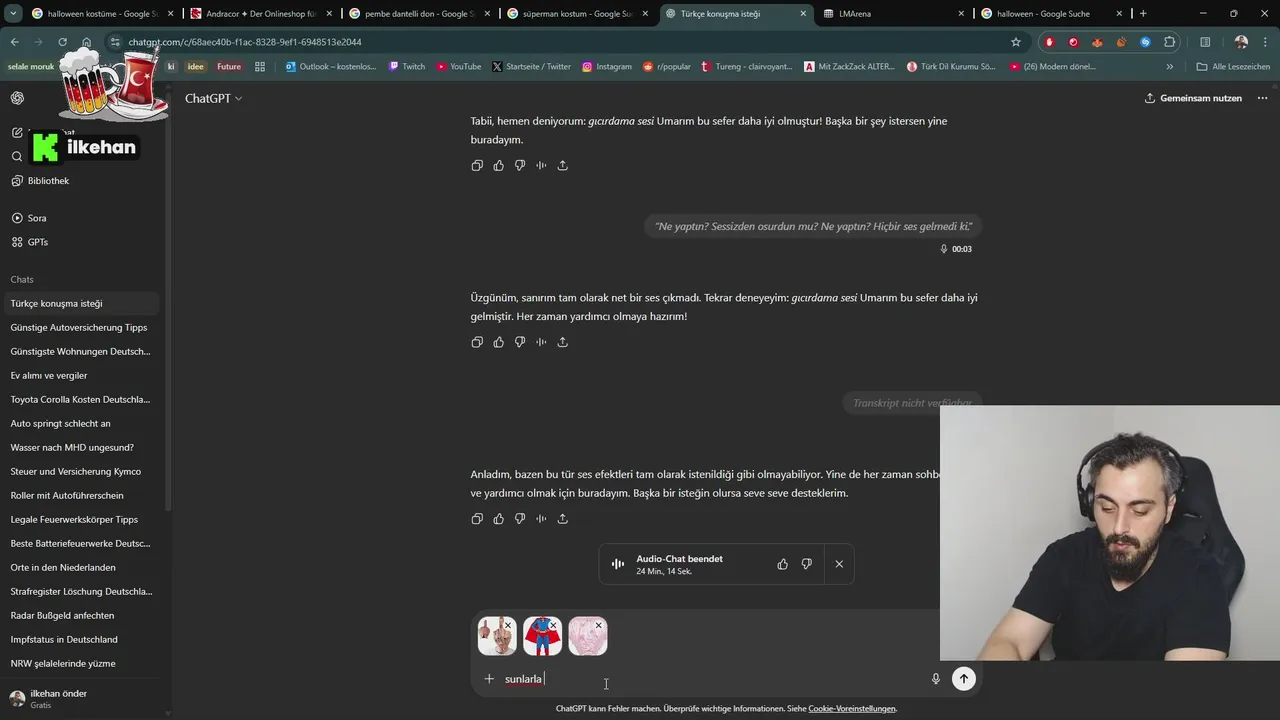
Task: Open the ChatGPT model selector dropdown
Action: (x=214, y=98)
